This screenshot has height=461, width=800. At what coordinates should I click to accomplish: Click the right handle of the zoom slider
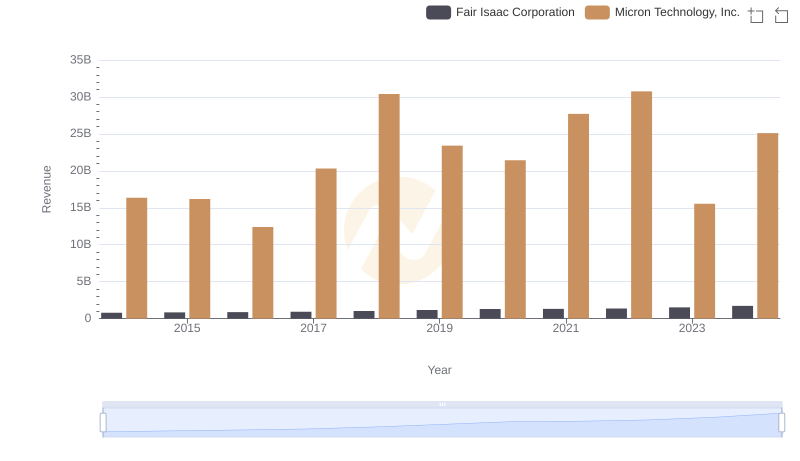(x=781, y=423)
